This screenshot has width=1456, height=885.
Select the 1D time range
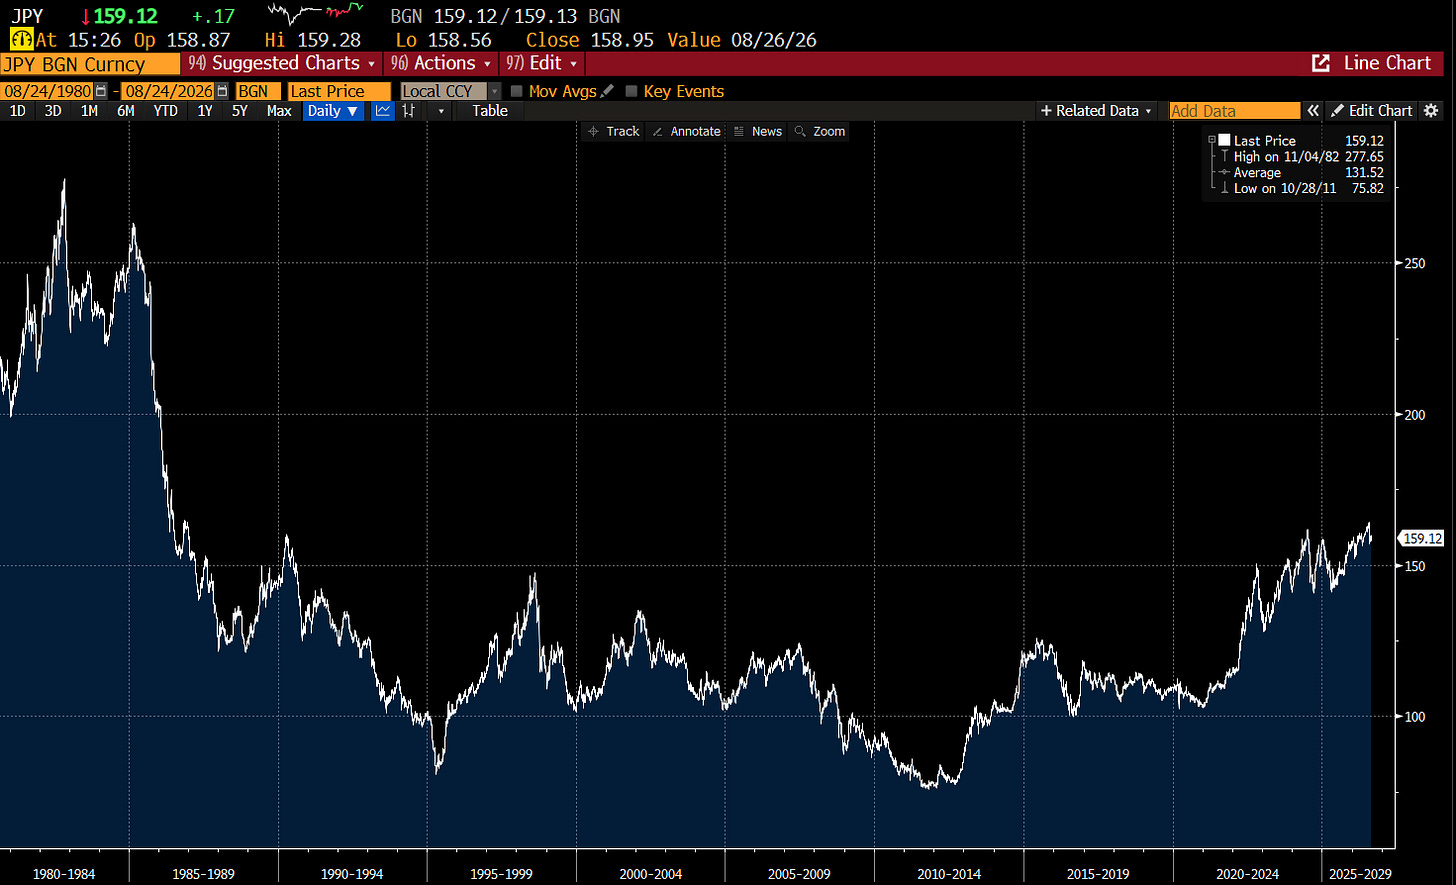[18, 111]
